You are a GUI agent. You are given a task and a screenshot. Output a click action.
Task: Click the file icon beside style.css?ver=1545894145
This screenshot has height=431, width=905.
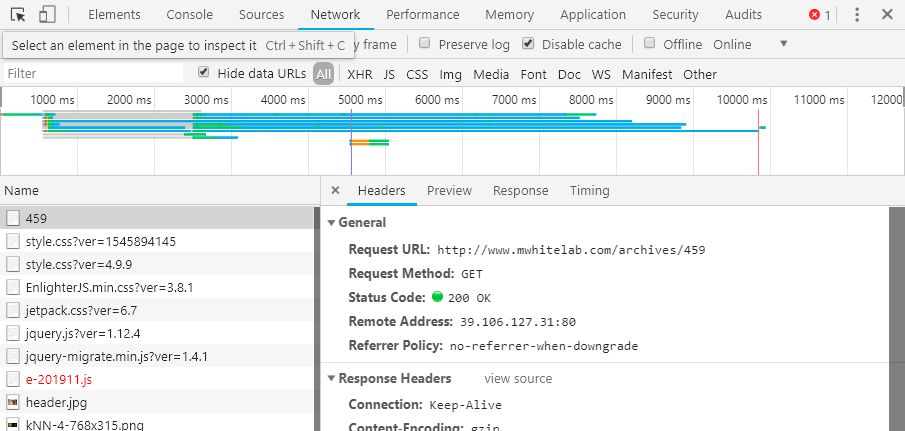pyautogui.click(x=13, y=241)
